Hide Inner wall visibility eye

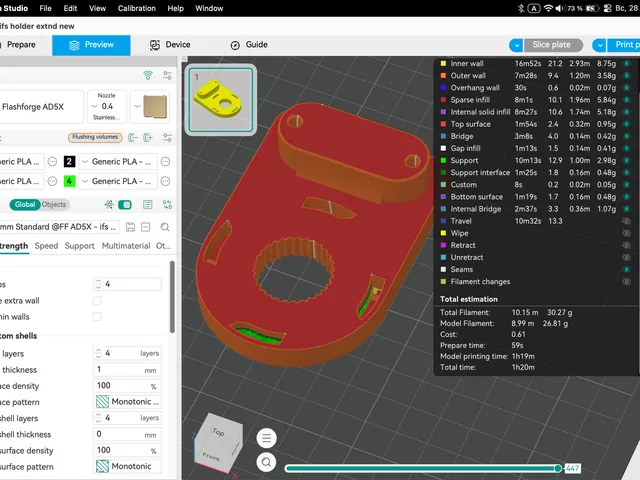tap(627, 64)
